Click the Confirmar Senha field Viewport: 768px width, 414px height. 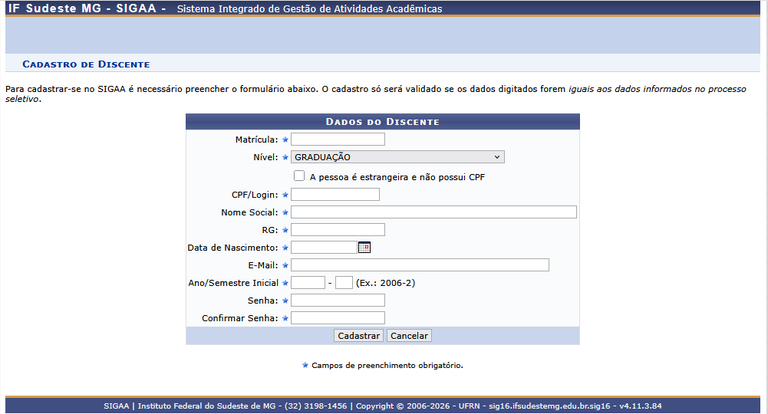337,318
